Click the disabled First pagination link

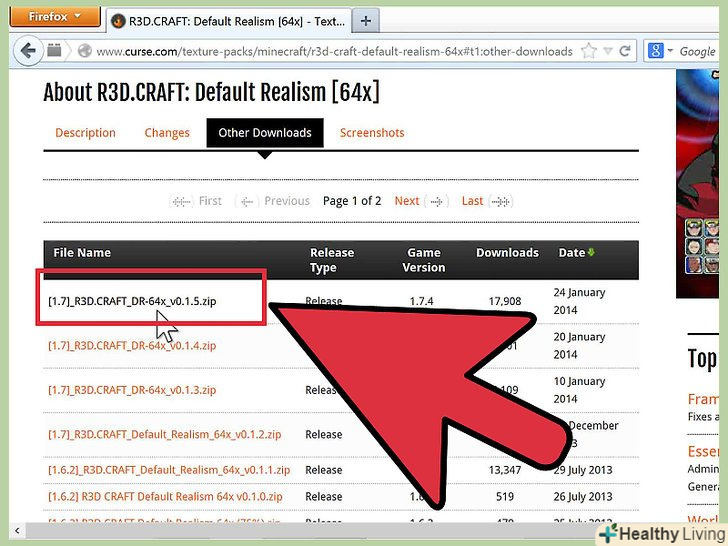point(210,201)
